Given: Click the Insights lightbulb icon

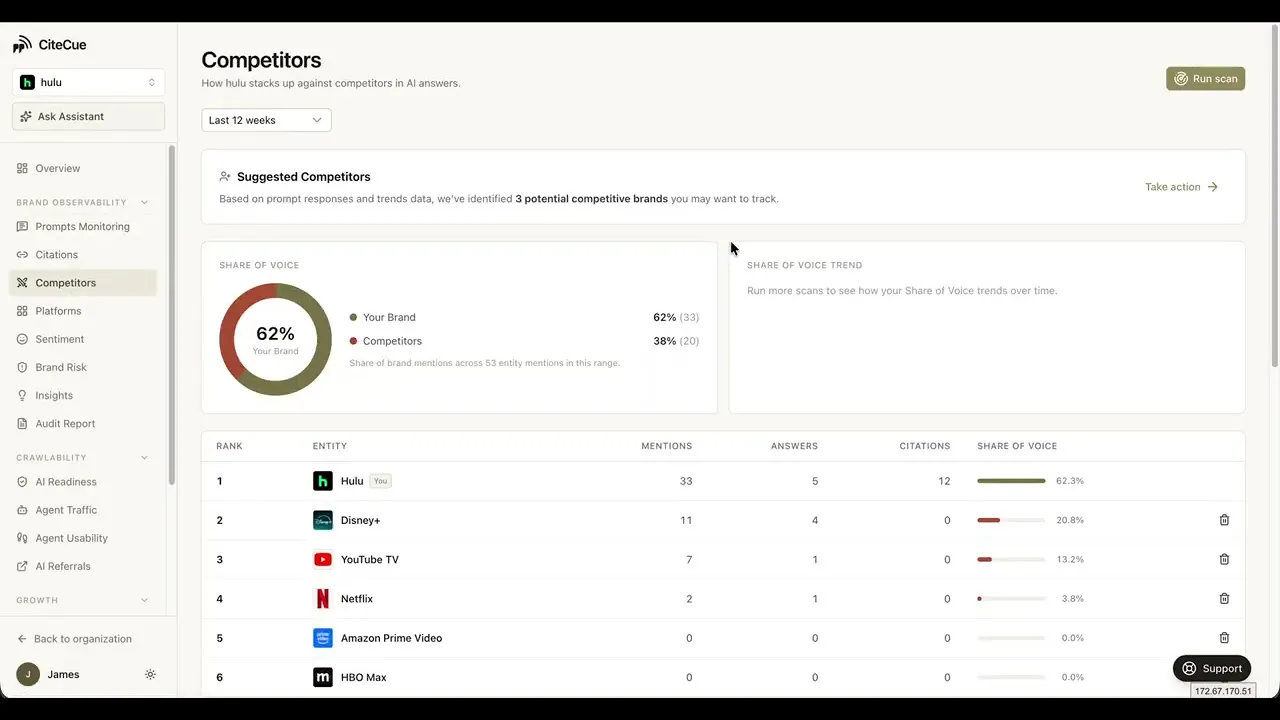Looking at the screenshot, I should [x=23, y=395].
